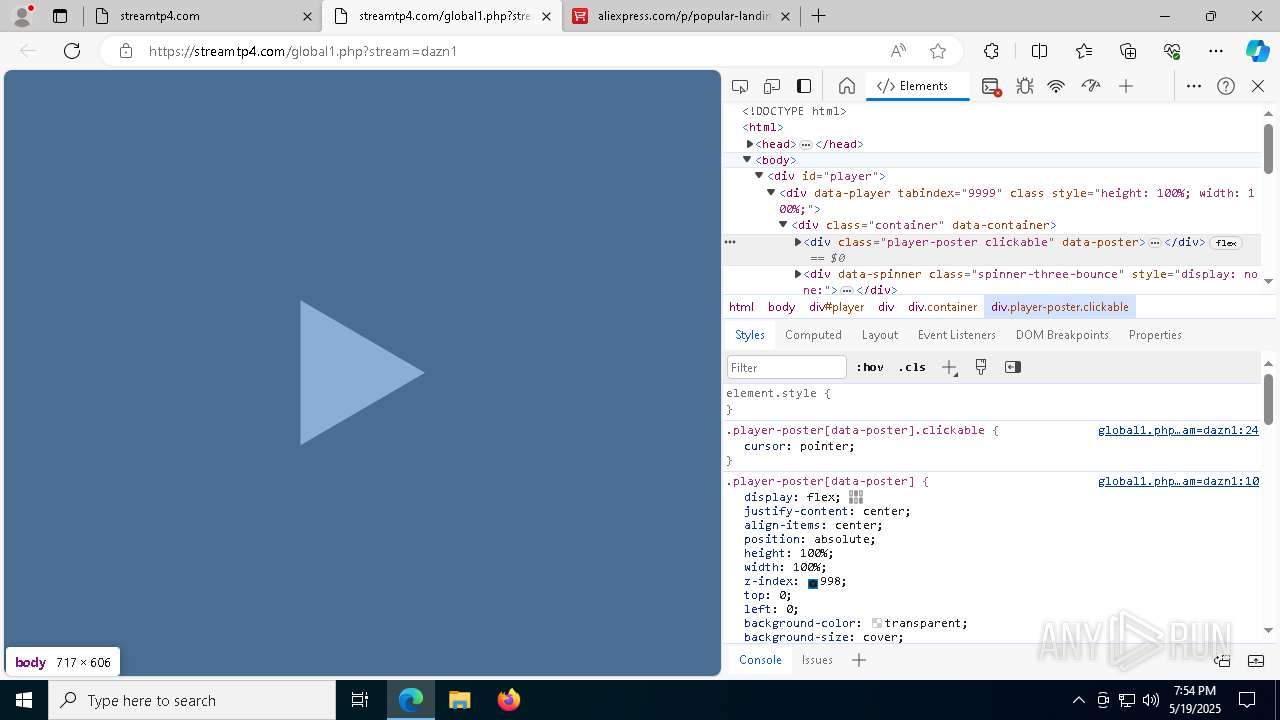Image resolution: width=1280 pixels, height=720 pixels.
Task: Collapse the div class="container" node
Action: [783, 225]
